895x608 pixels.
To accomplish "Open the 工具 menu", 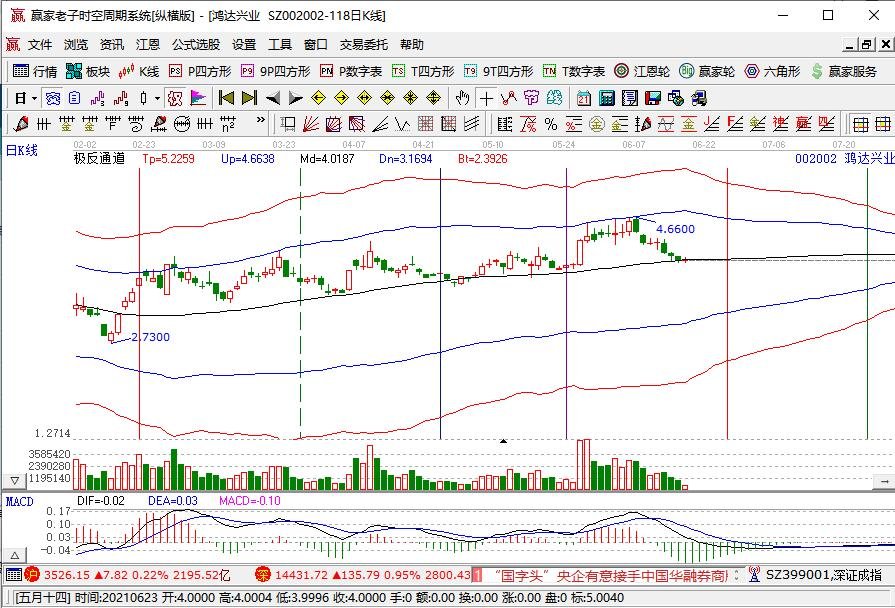I will 280,45.
